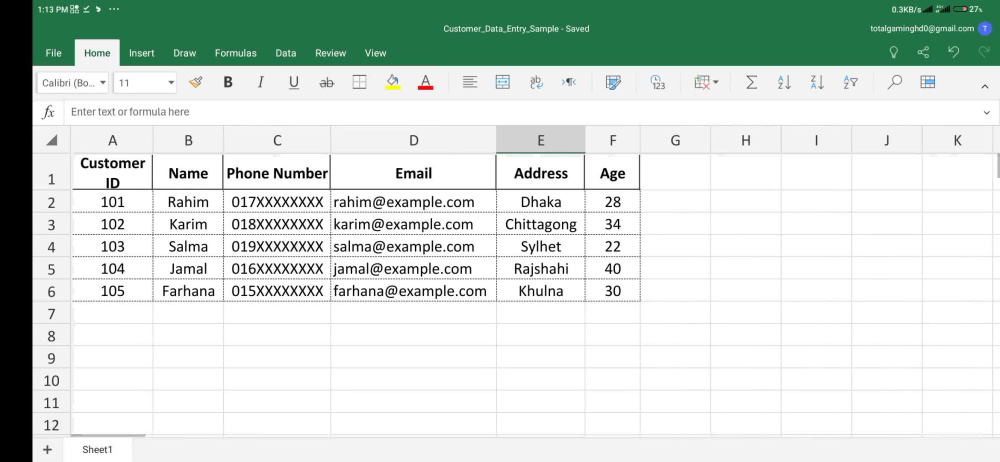Underline the selected text
The image size is (1000, 462).
tap(293, 82)
